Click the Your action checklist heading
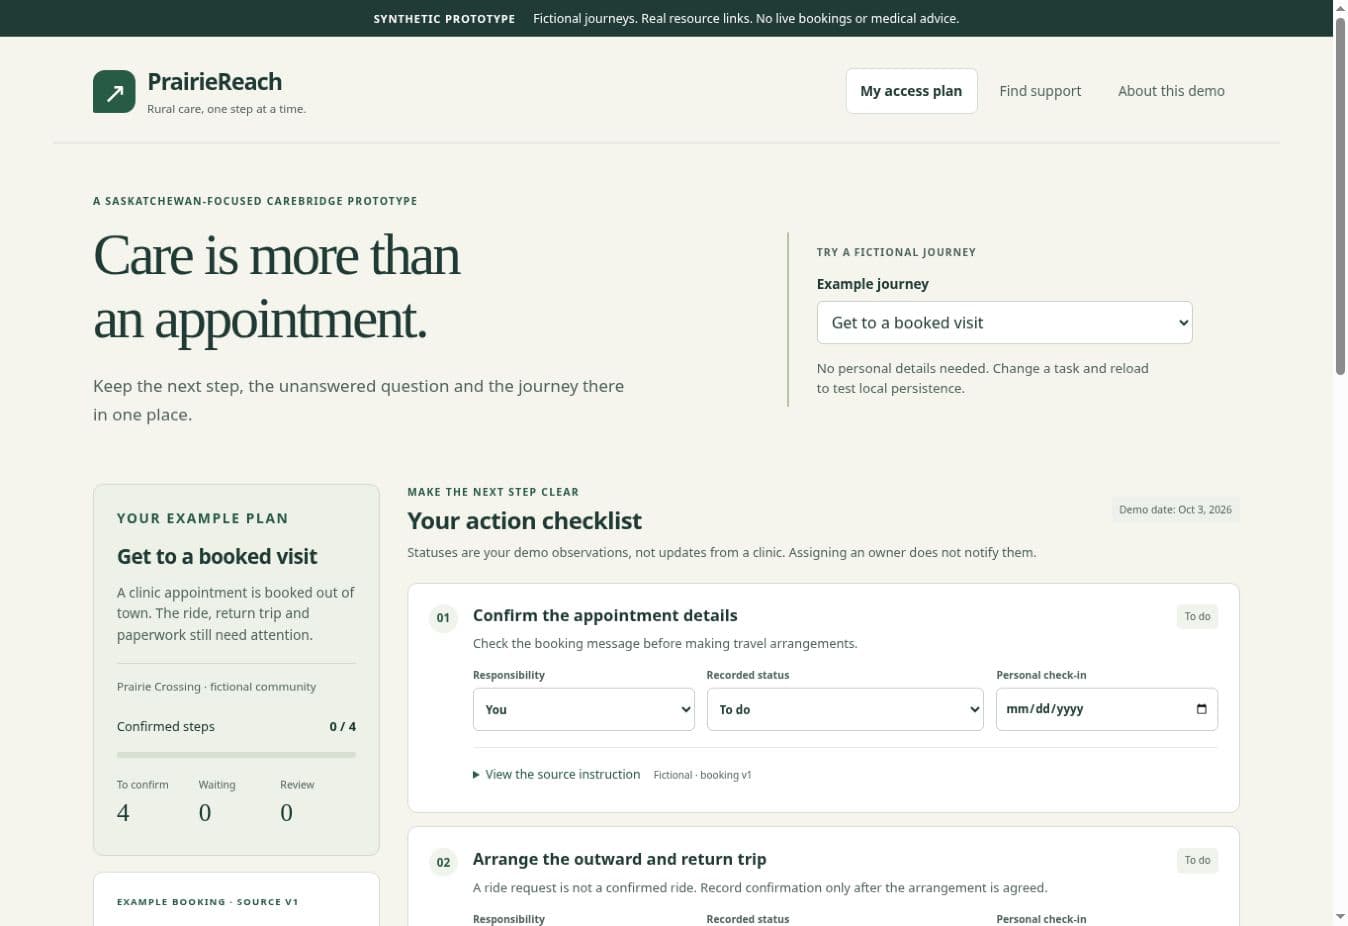Screen dimensions: 1348x926 525,521
